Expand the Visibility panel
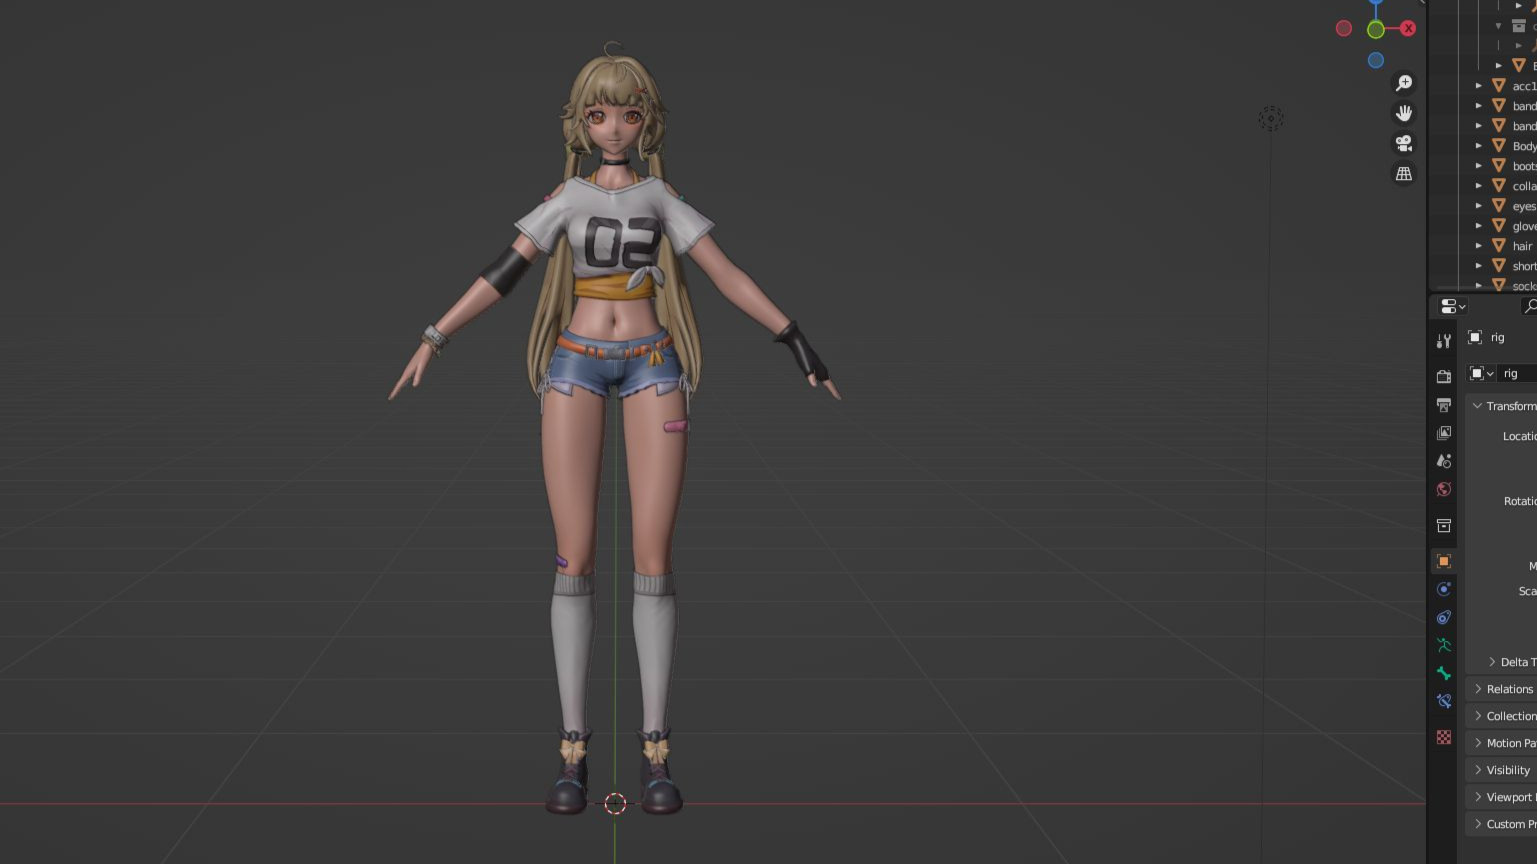The image size is (1537, 864). coord(1478,770)
